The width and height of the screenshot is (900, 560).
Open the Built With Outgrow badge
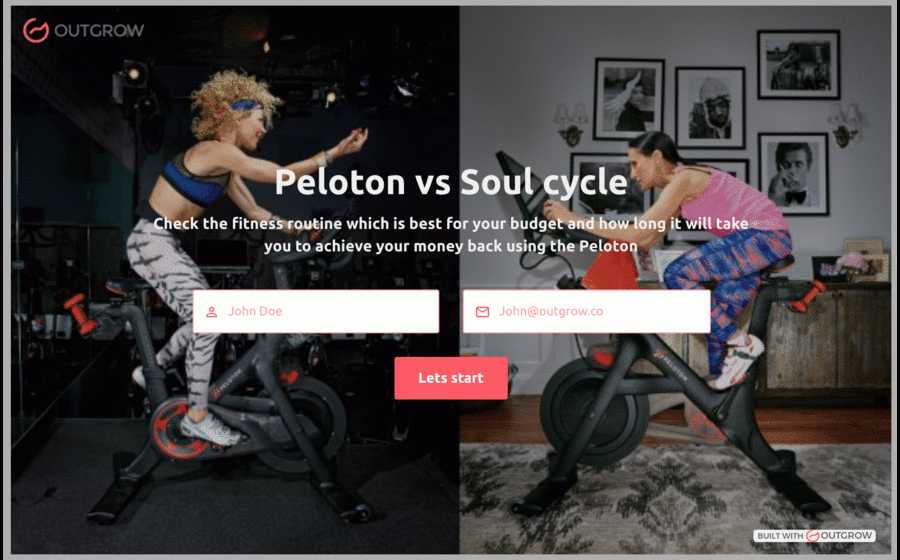pos(814,535)
